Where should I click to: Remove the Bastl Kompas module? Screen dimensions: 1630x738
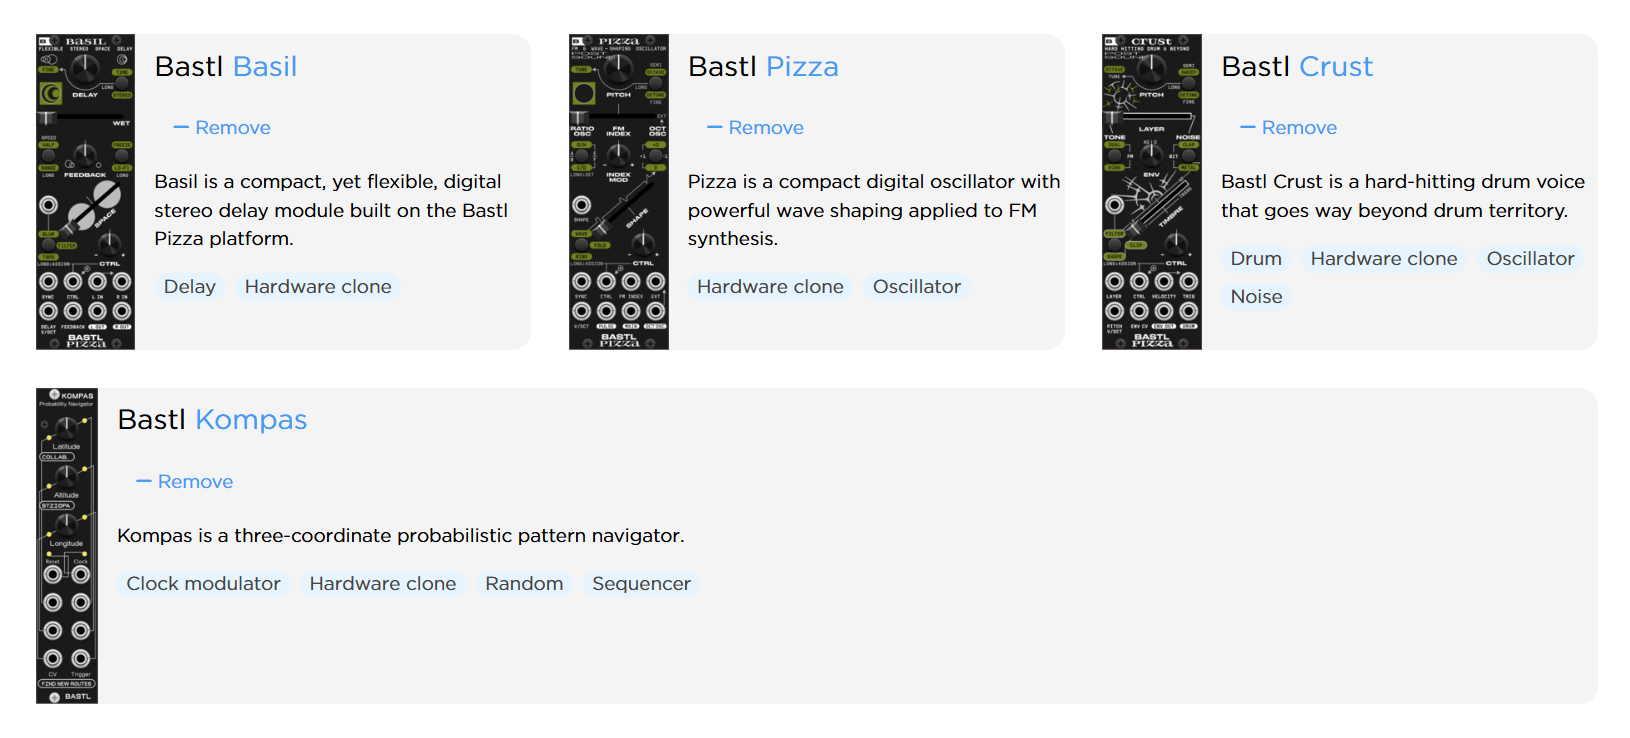click(185, 482)
